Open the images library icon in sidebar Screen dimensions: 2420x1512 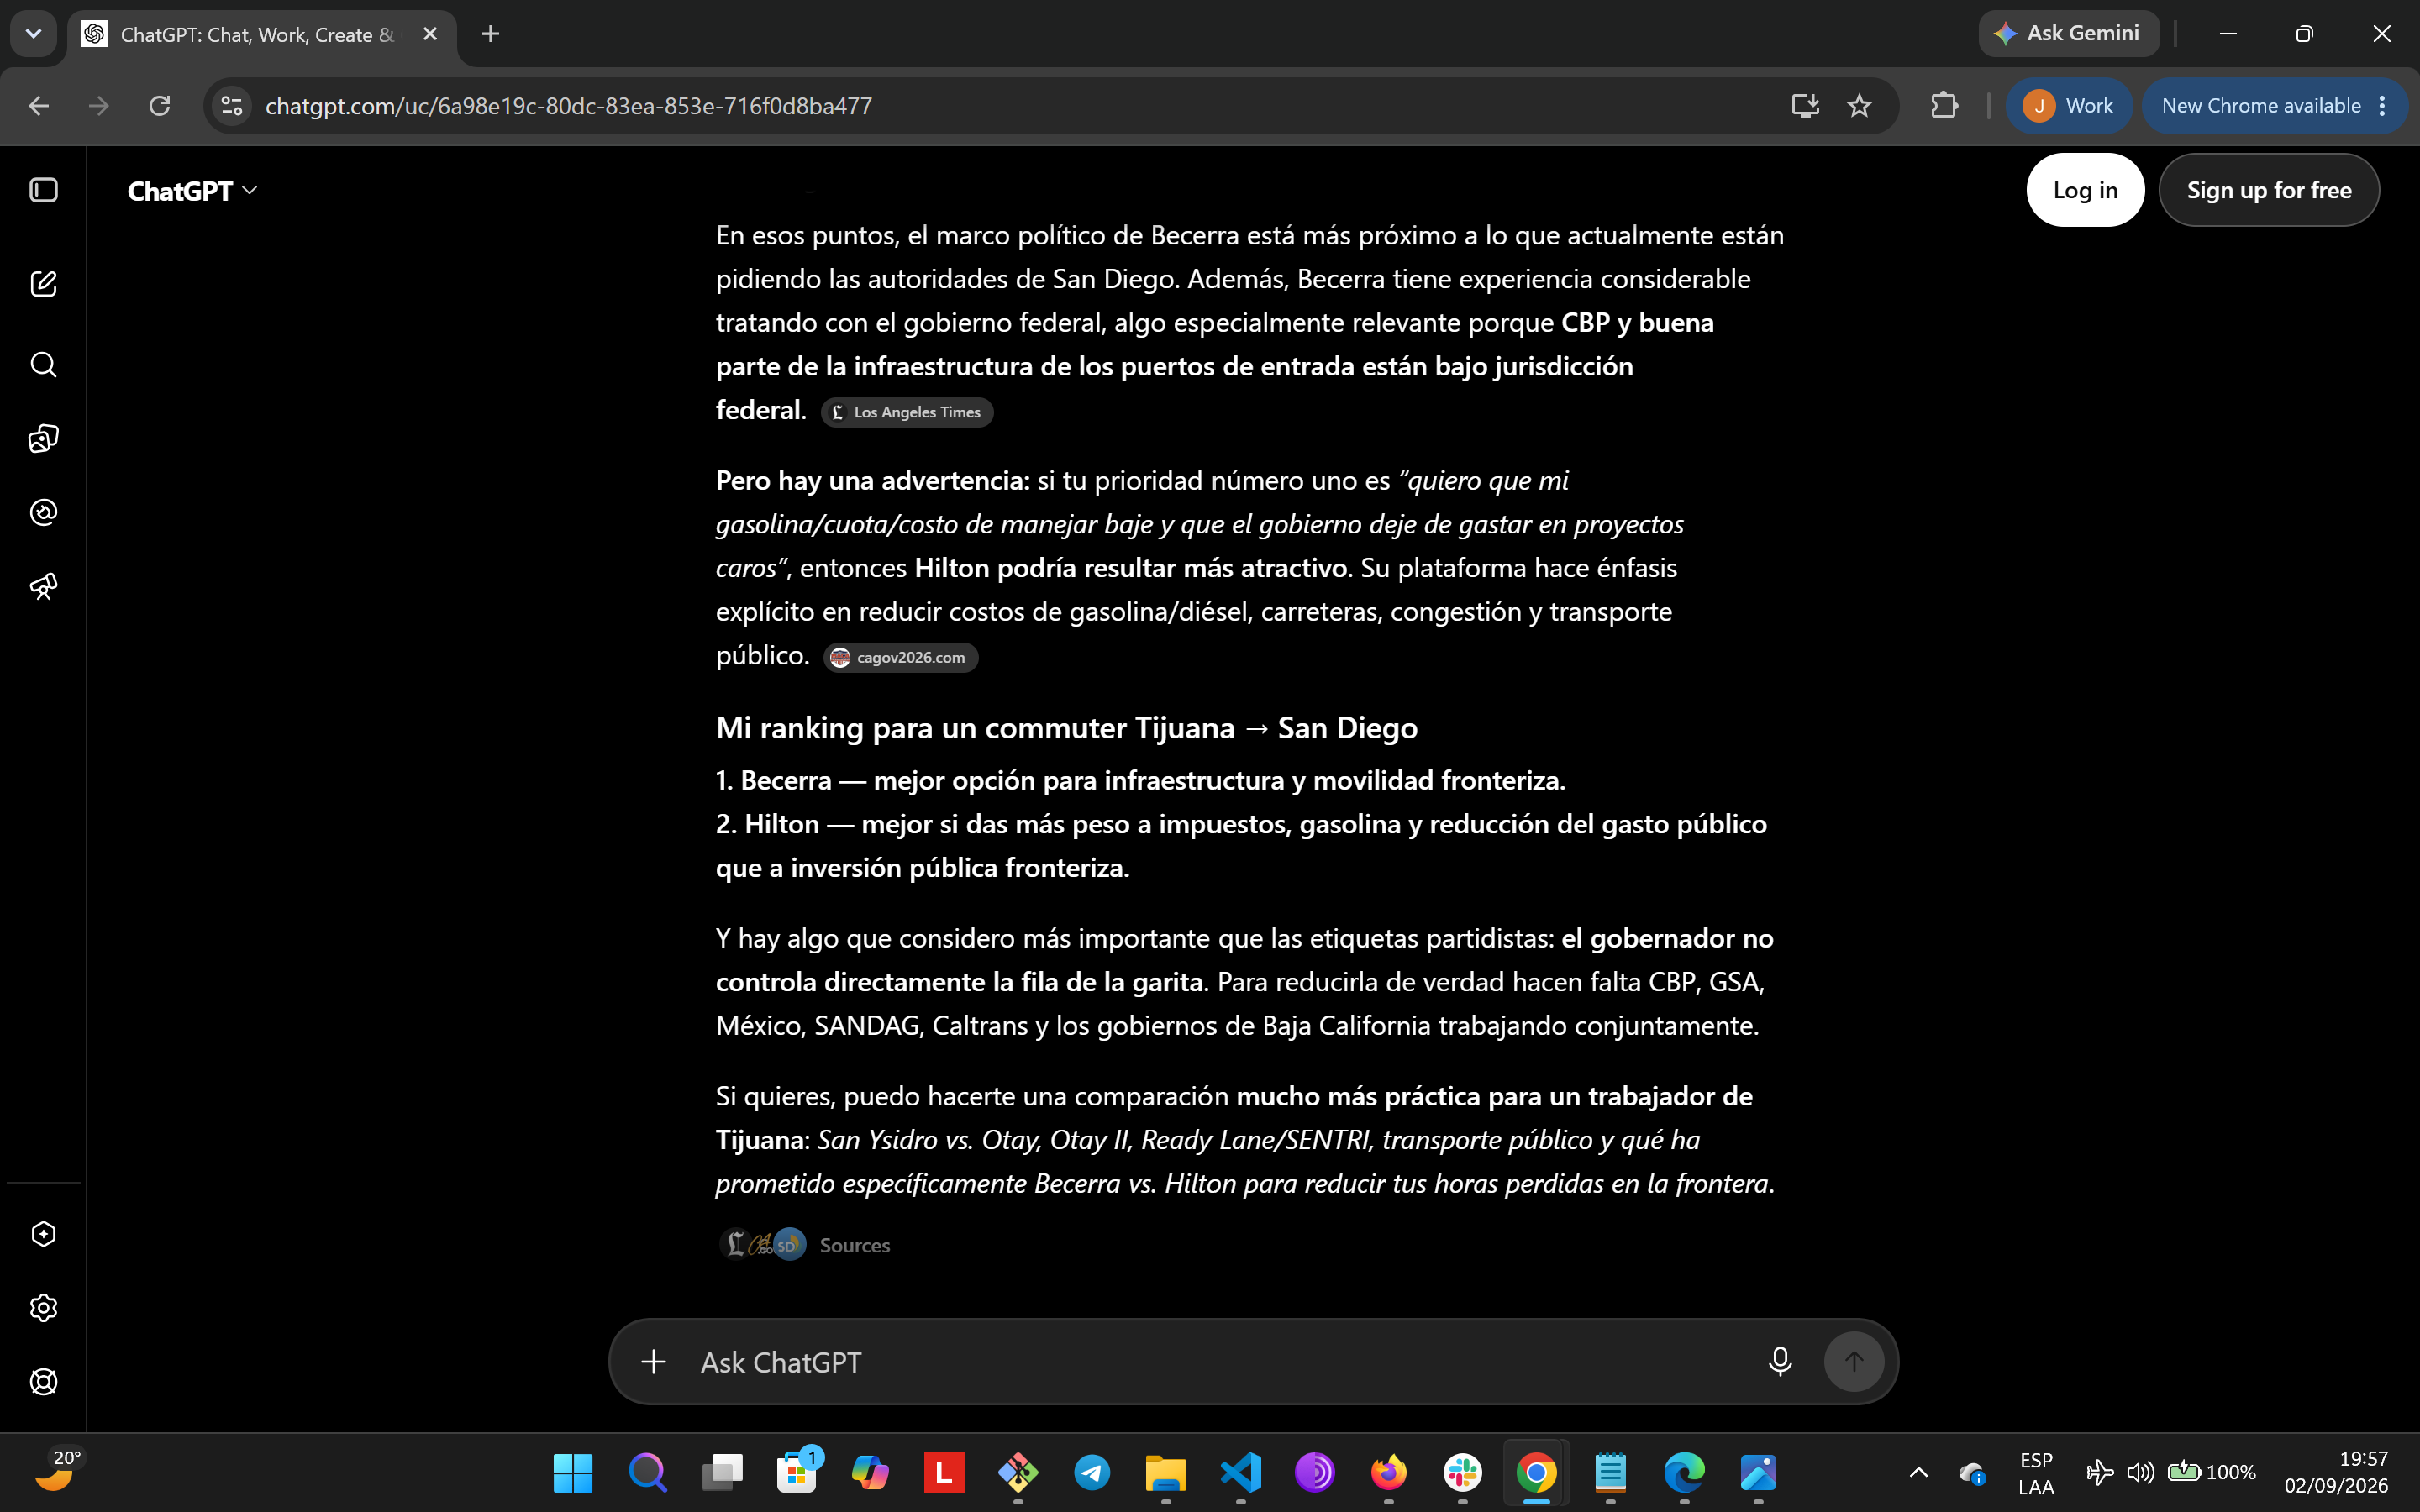pos(43,438)
